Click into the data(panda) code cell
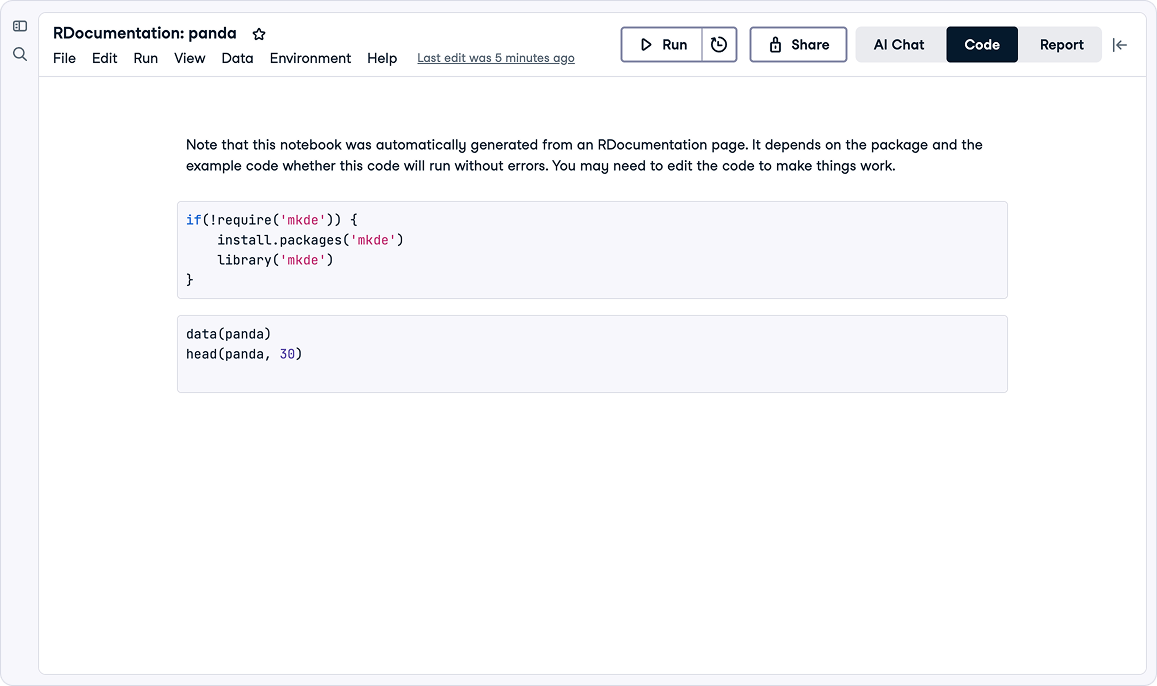Screen dimensions: 1157x686 [x=592, y=354]
